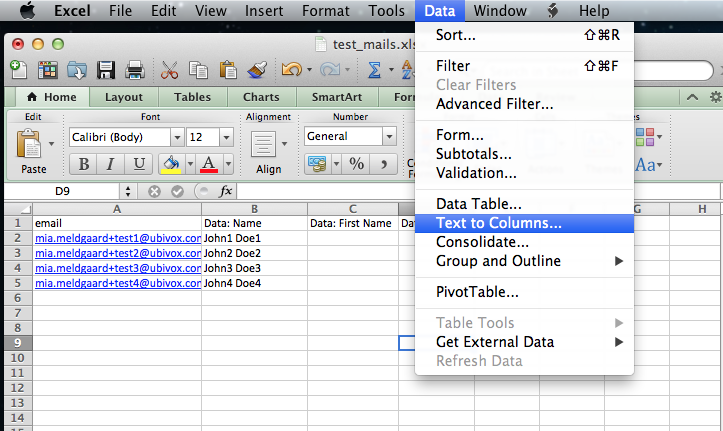
Task: Select the Format Painter brush icon
Action: click(257, 70)
